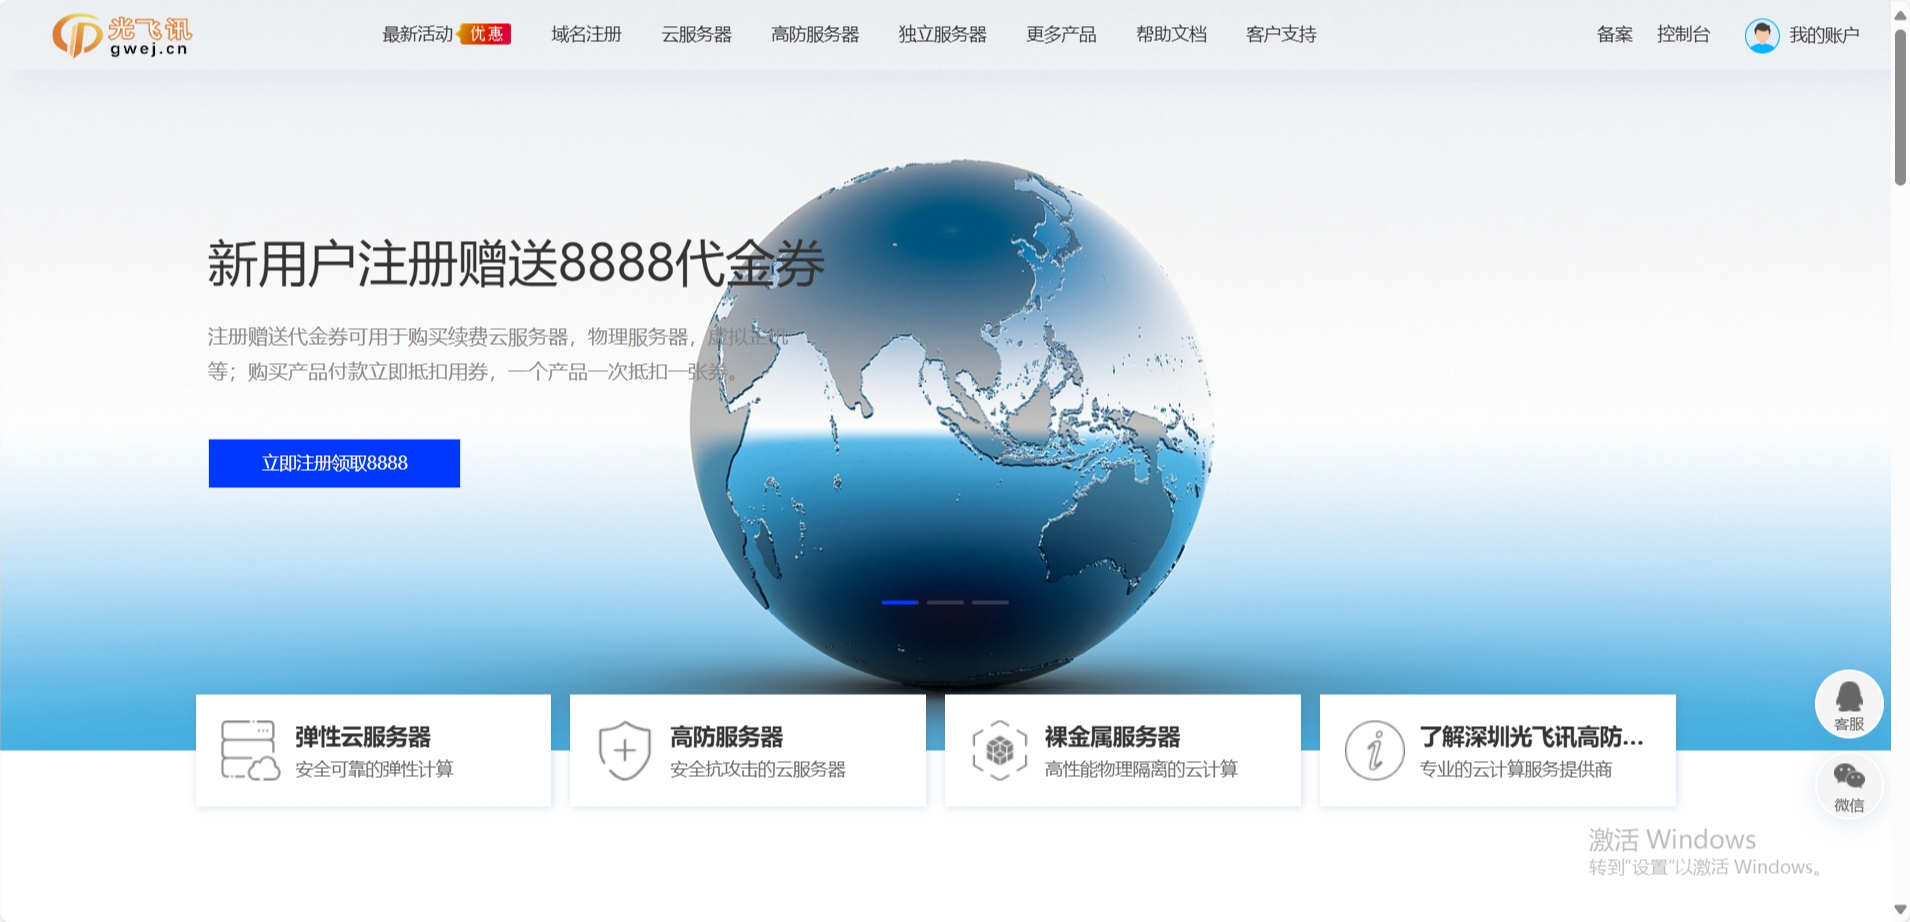Select the second carousel indicator dot
The width and height of the screenshot is (1910, 922).
[x=947, y=602]
